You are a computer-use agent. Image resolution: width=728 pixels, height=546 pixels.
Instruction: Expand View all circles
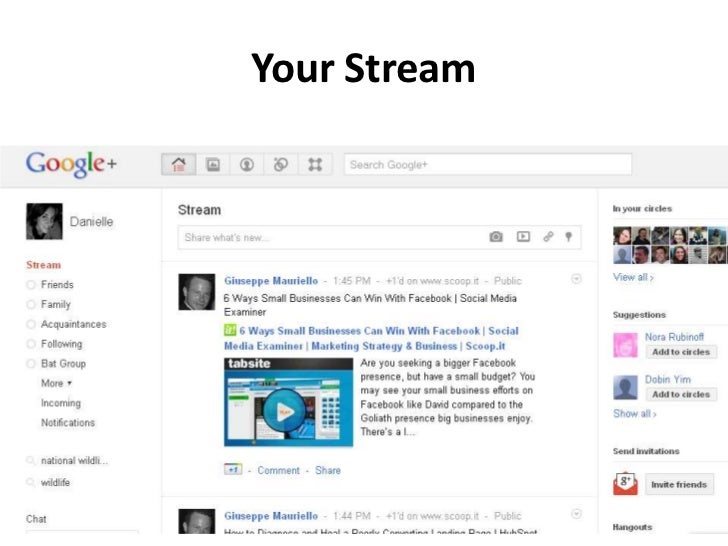click(x=633, y=277)
